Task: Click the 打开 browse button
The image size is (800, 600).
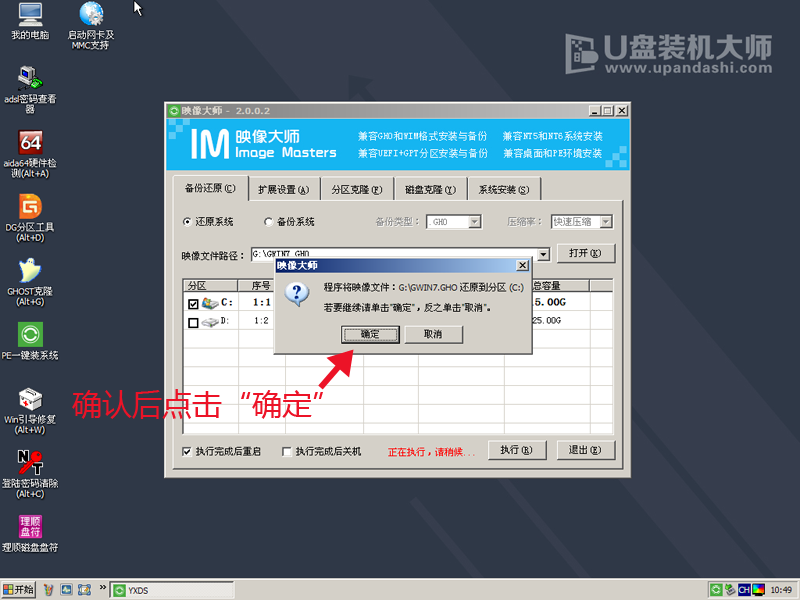Action: click(585, 253)
